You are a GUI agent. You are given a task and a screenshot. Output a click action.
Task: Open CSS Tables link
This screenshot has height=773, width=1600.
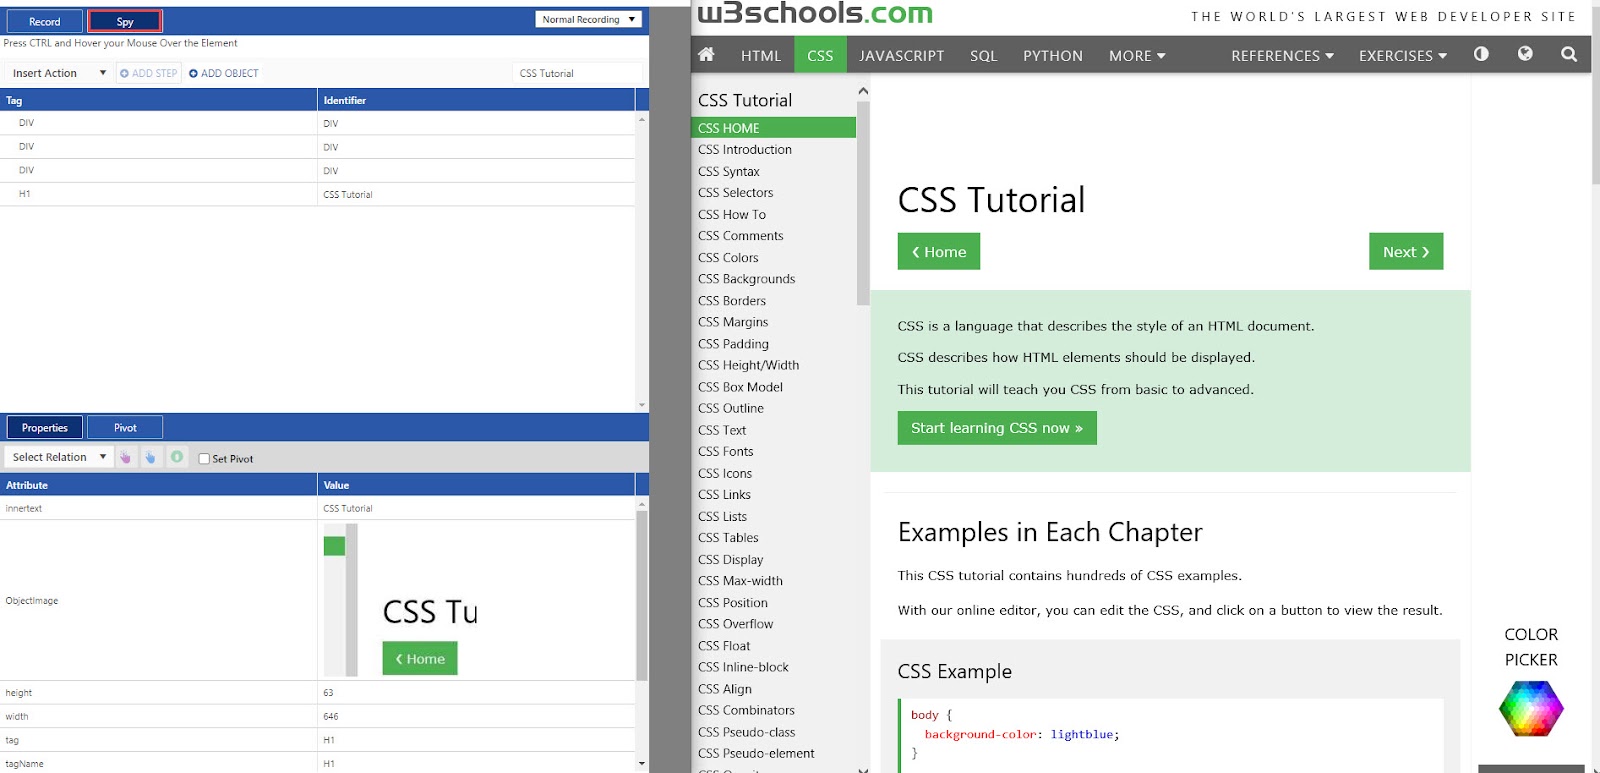(x=728, y=538)
